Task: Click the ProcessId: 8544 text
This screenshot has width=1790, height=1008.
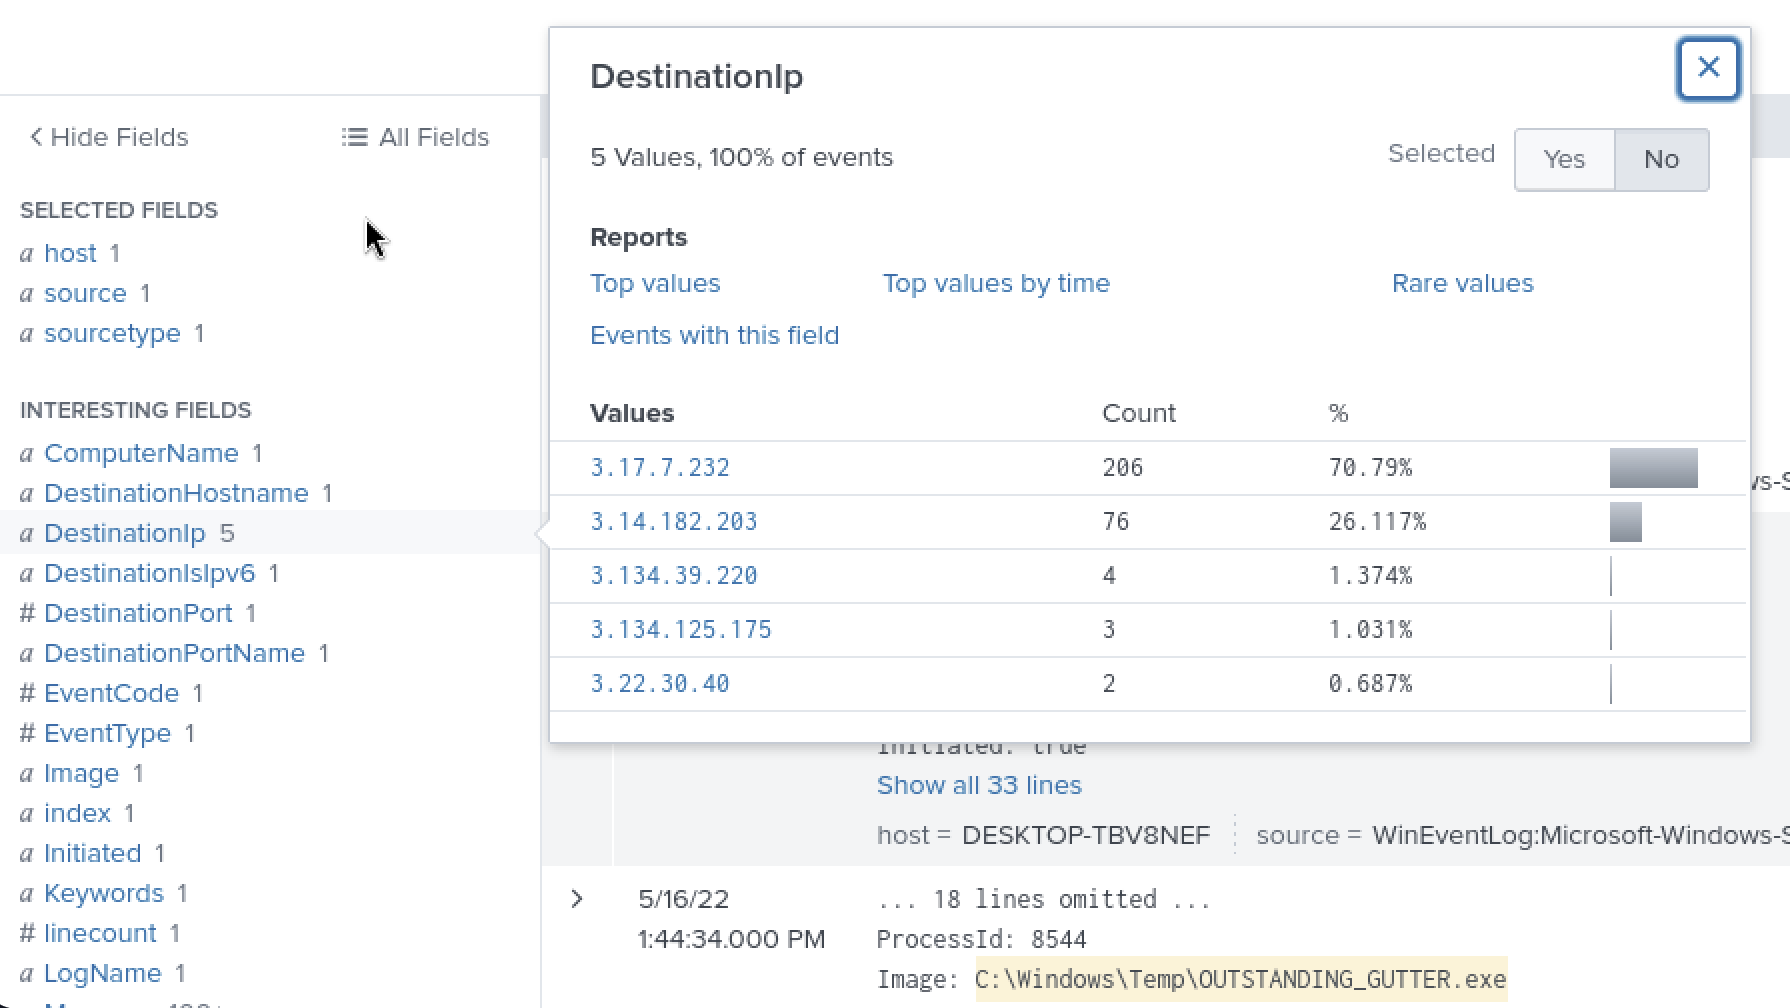Action: click(x=981, y=939)
